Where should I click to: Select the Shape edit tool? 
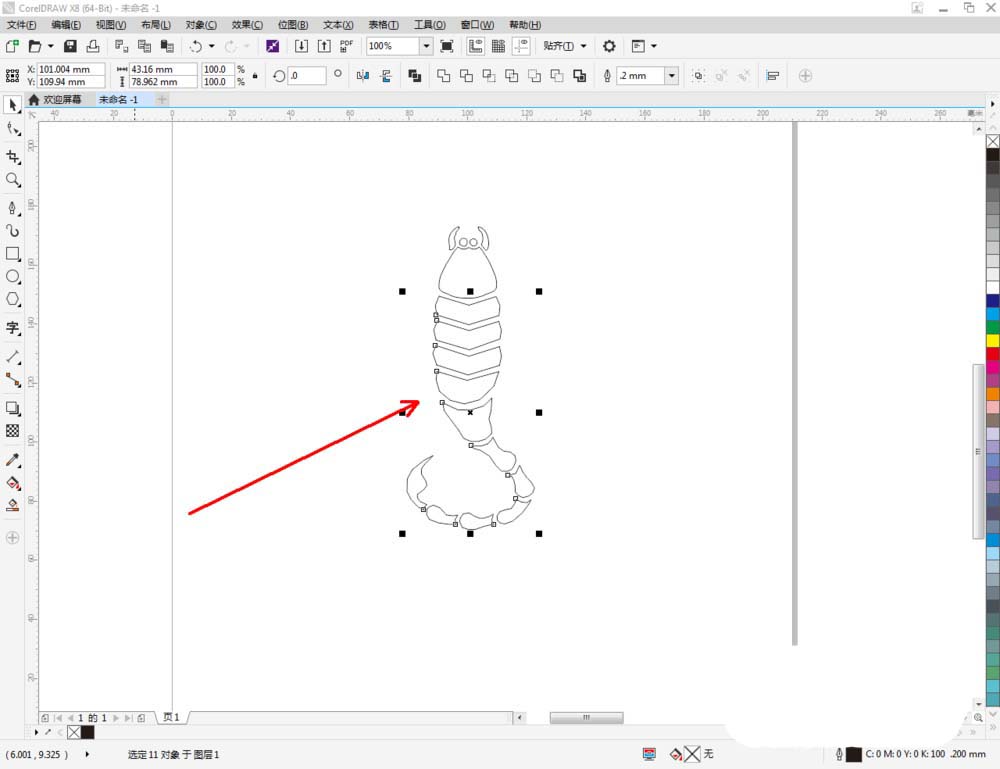coord(12,129)
